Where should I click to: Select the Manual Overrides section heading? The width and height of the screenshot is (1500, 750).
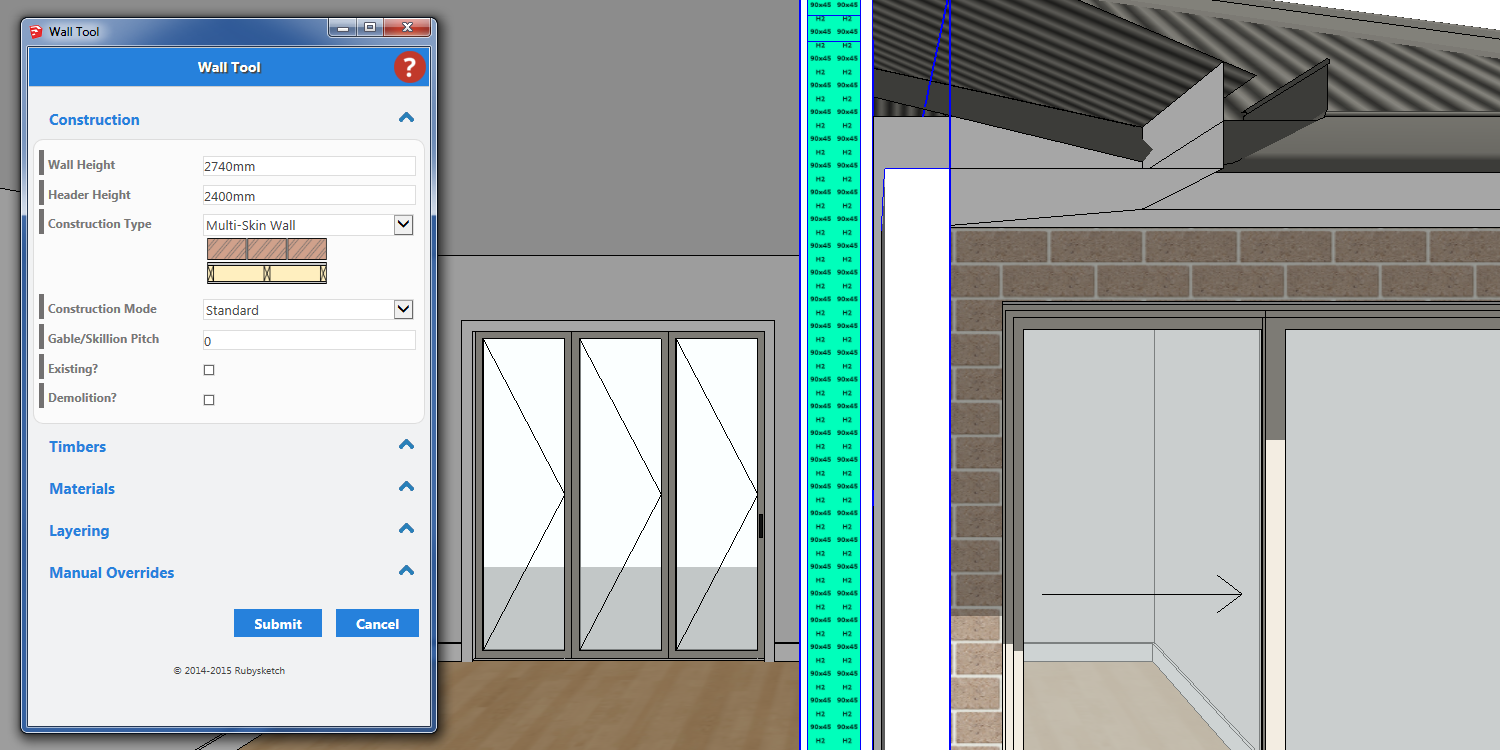coord(112,573)
